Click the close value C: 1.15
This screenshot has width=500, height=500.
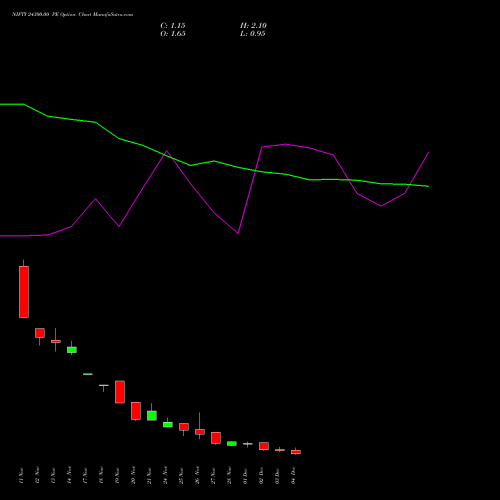[x=173, y=26]
